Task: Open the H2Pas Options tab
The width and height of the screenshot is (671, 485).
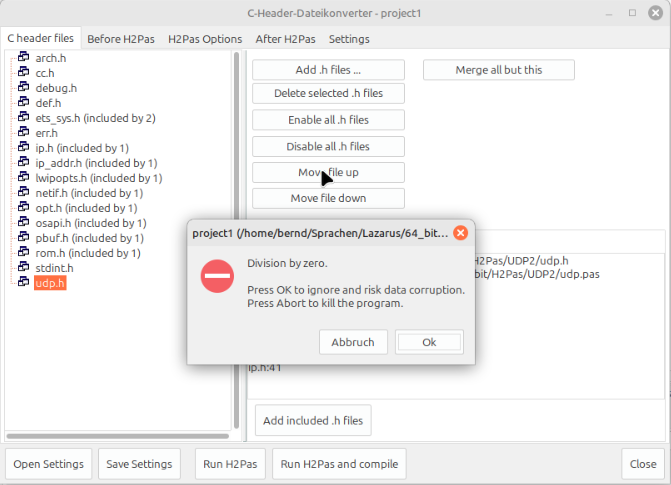Action: (x=205, y=39)
